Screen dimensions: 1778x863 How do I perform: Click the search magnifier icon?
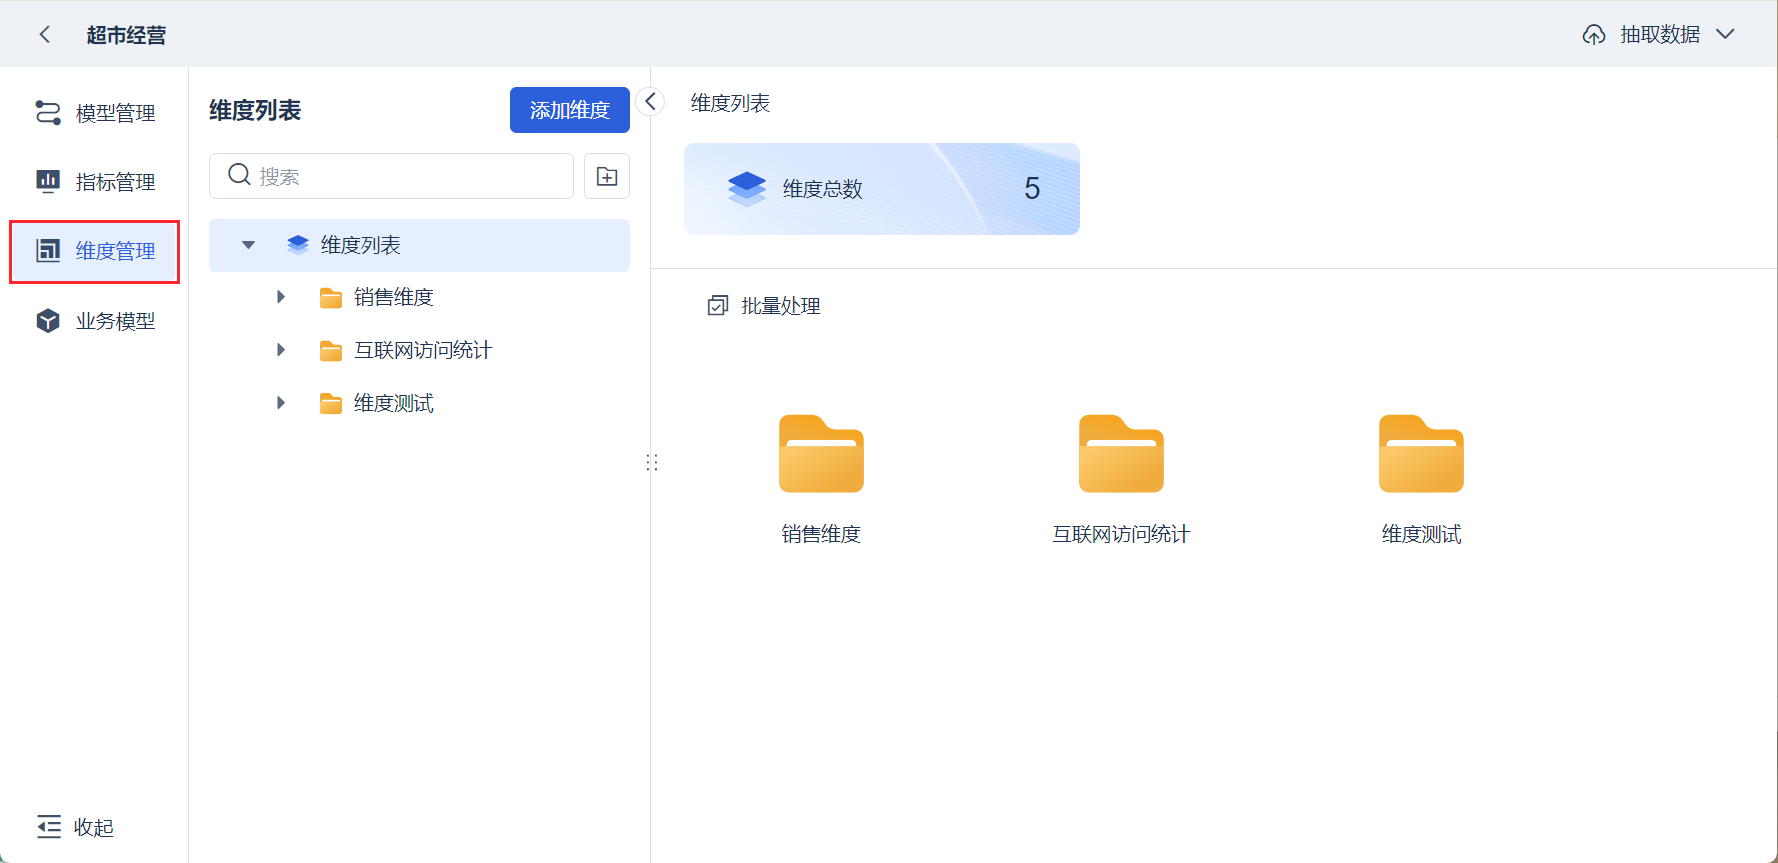[x=239, y=175]
